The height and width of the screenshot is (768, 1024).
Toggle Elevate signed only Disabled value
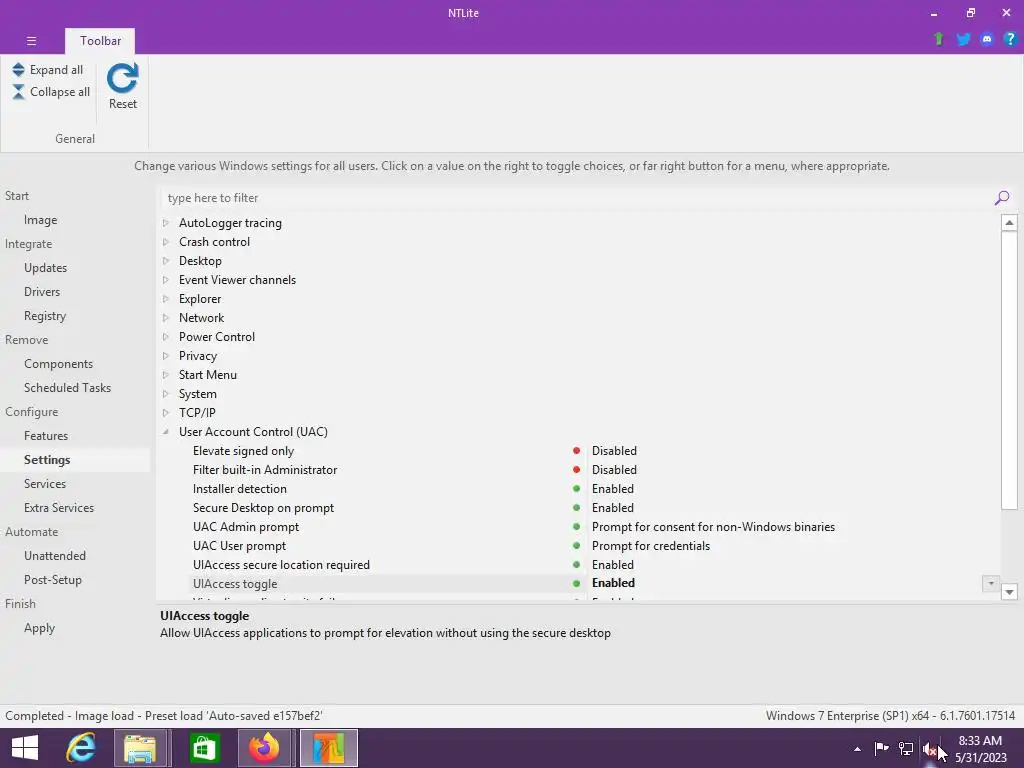614,451
